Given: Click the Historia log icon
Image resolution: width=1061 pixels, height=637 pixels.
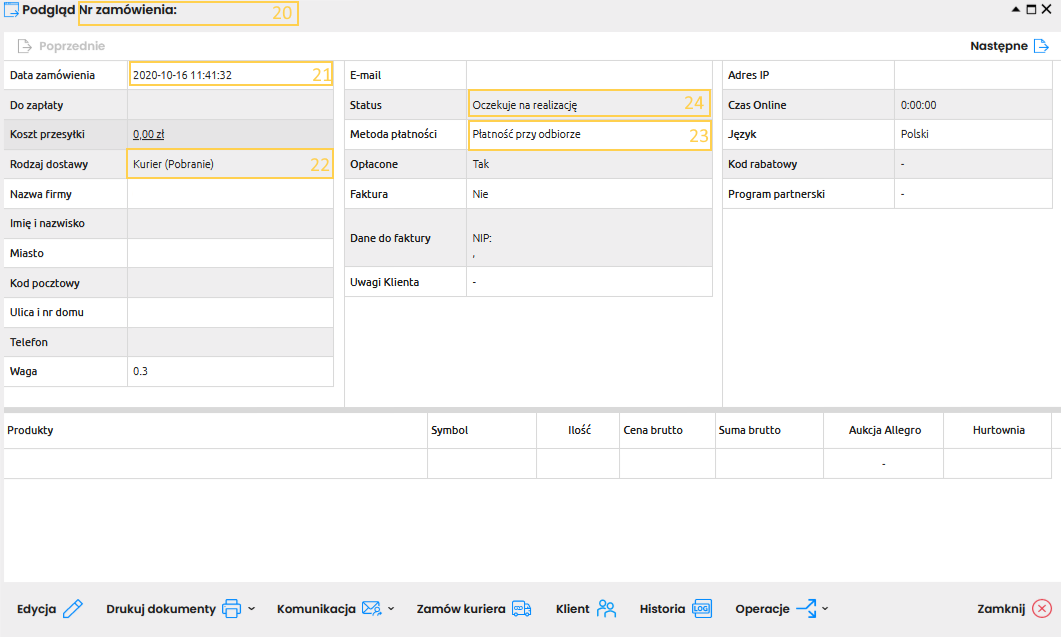Looking at the screenshot, I should coord(701,609).
